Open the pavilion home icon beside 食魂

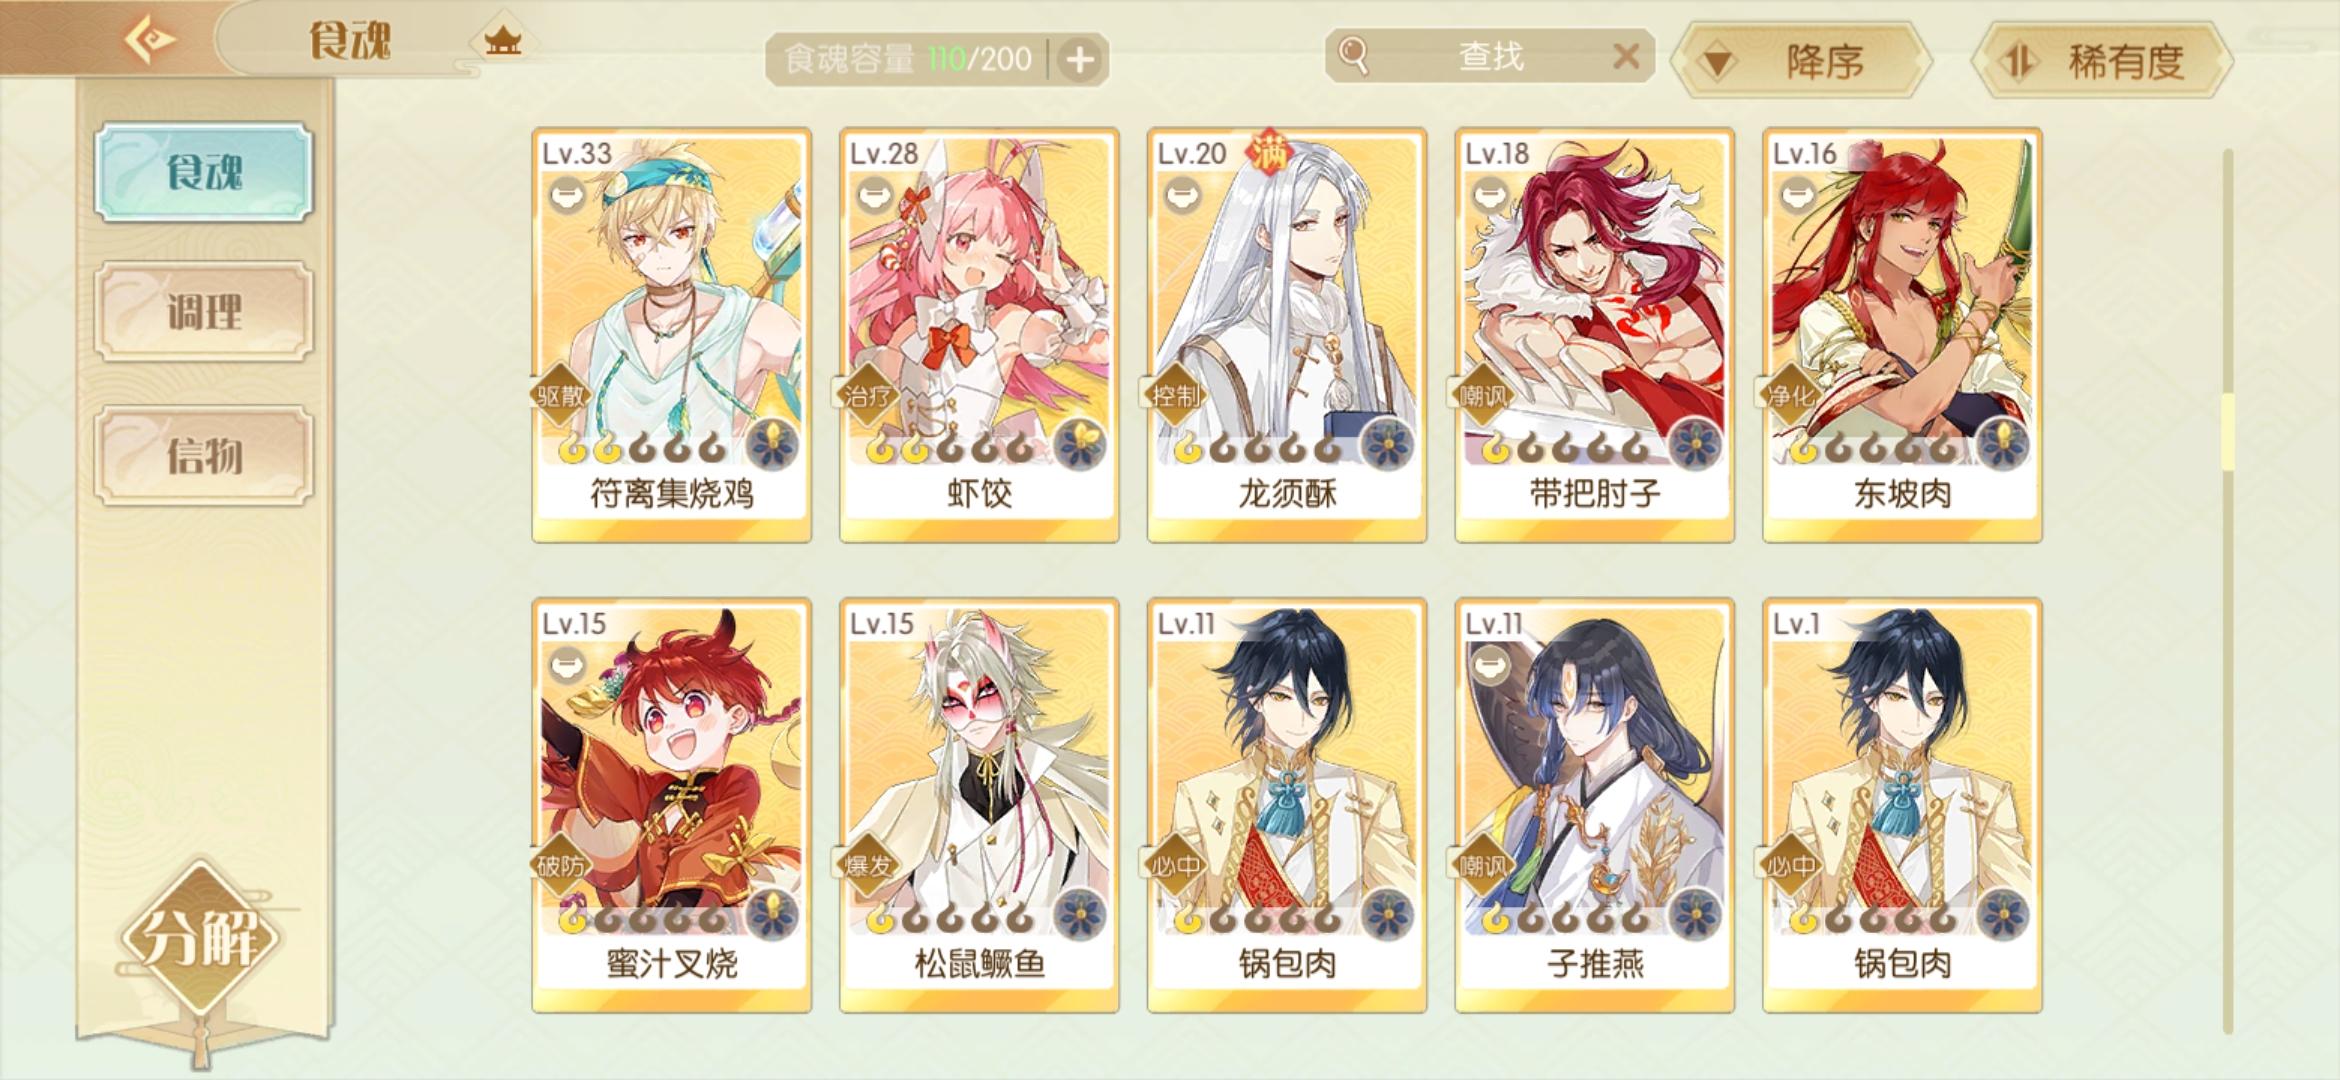[503, 42]
